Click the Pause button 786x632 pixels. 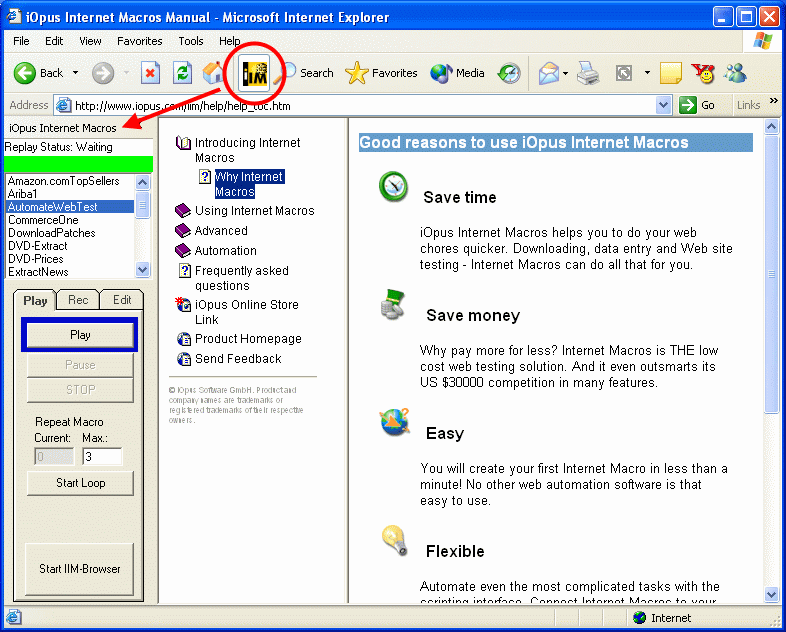80,364
